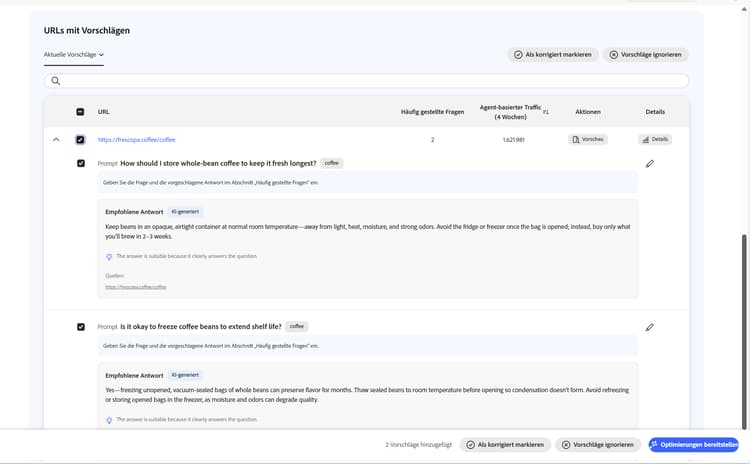This screenshot has width=750, height=464.
Task: Click the URLs mit Vorschlägen heading
Action: pos(87,31)
